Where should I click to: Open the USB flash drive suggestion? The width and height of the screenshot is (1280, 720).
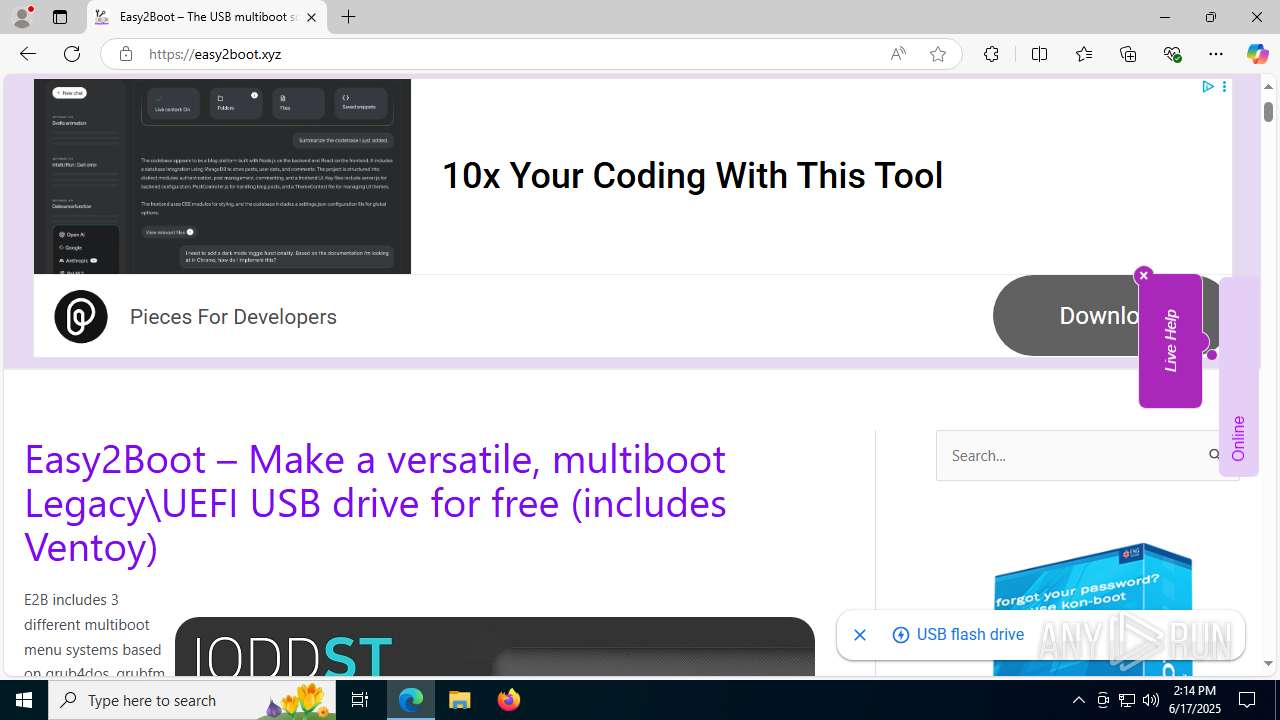pyautogui.click(x=958, y=635)
